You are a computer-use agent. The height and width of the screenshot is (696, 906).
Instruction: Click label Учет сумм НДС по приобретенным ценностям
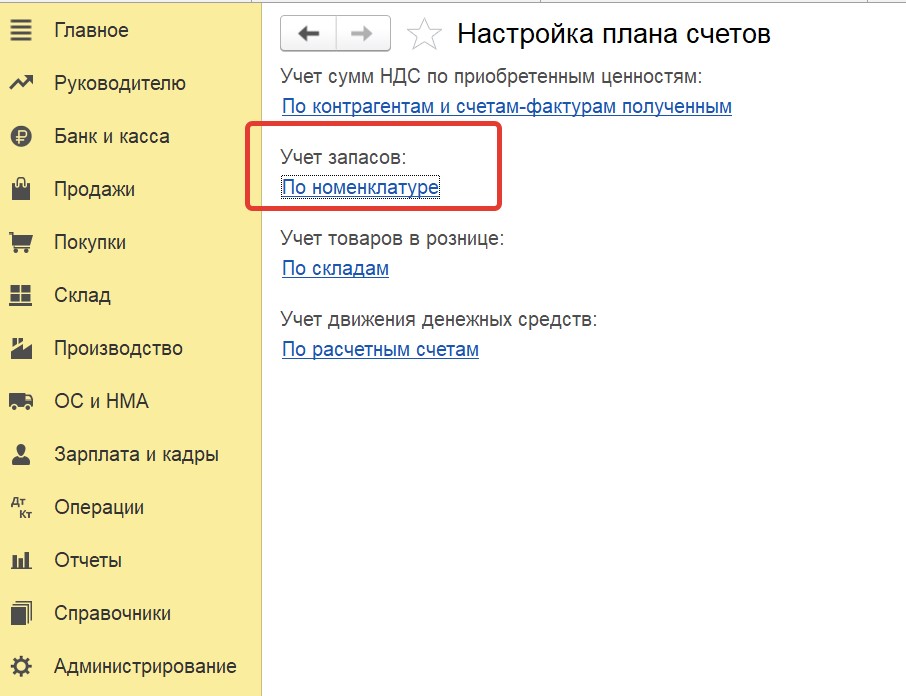(491, 76)
